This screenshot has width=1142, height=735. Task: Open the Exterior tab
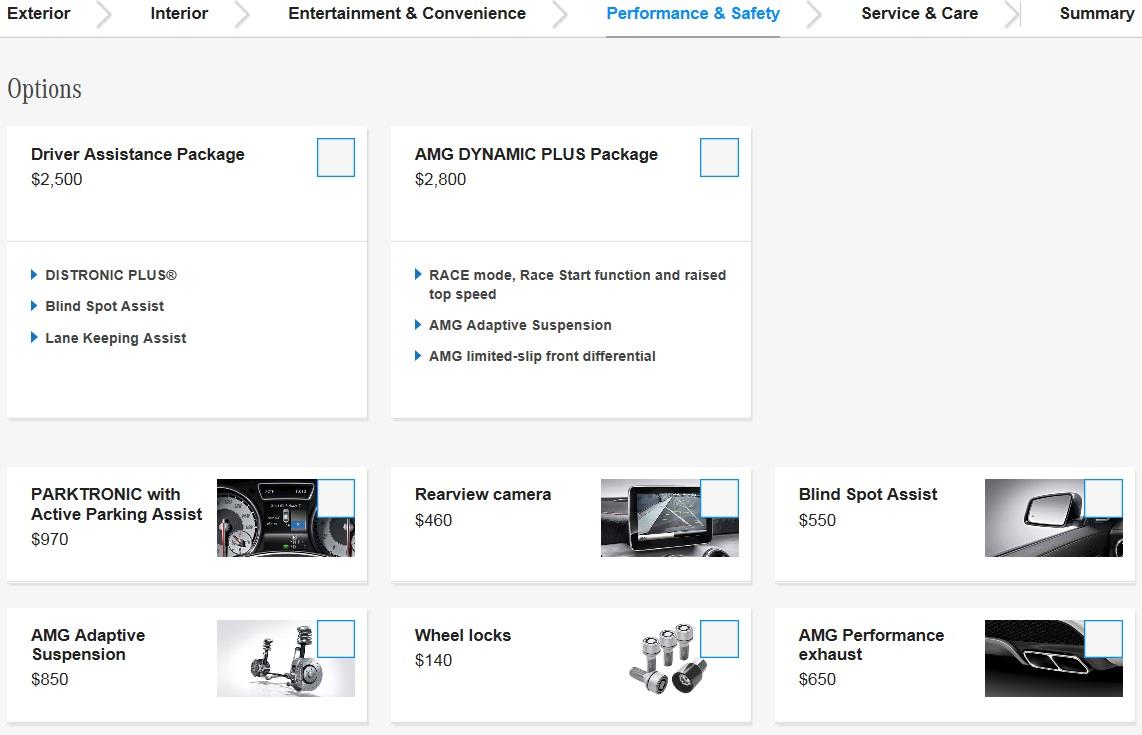point(39,13)
